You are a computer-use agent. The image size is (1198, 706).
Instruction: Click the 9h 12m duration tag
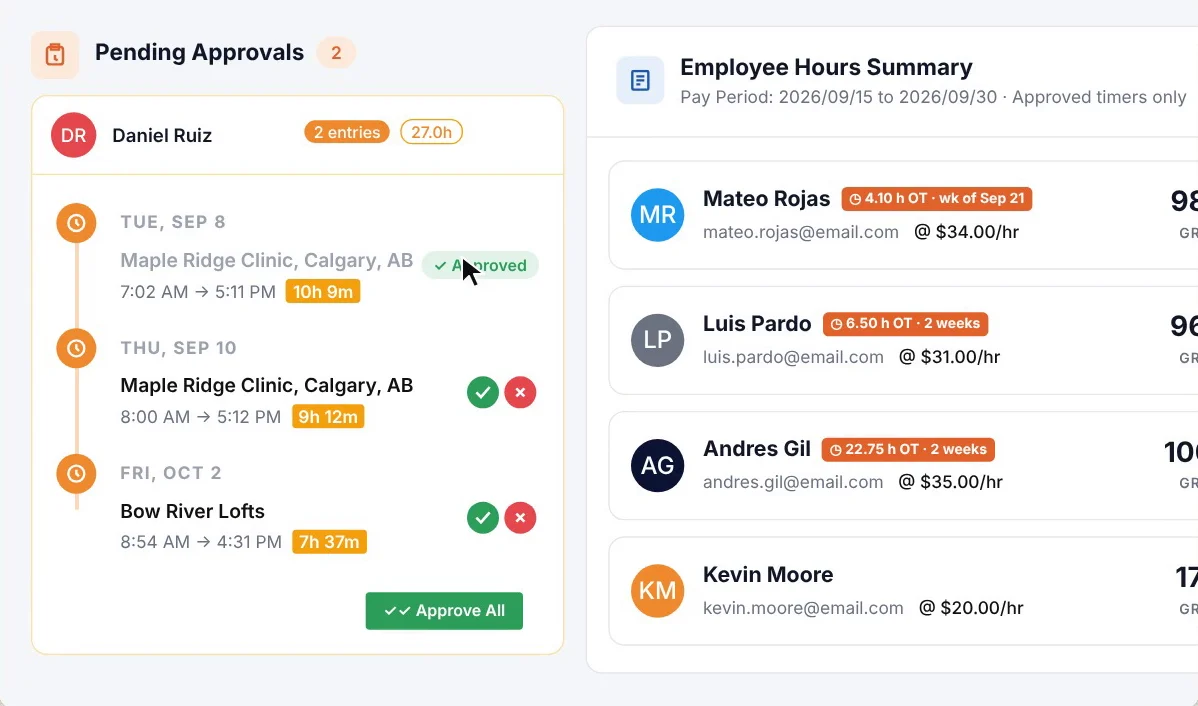(329, 417)
